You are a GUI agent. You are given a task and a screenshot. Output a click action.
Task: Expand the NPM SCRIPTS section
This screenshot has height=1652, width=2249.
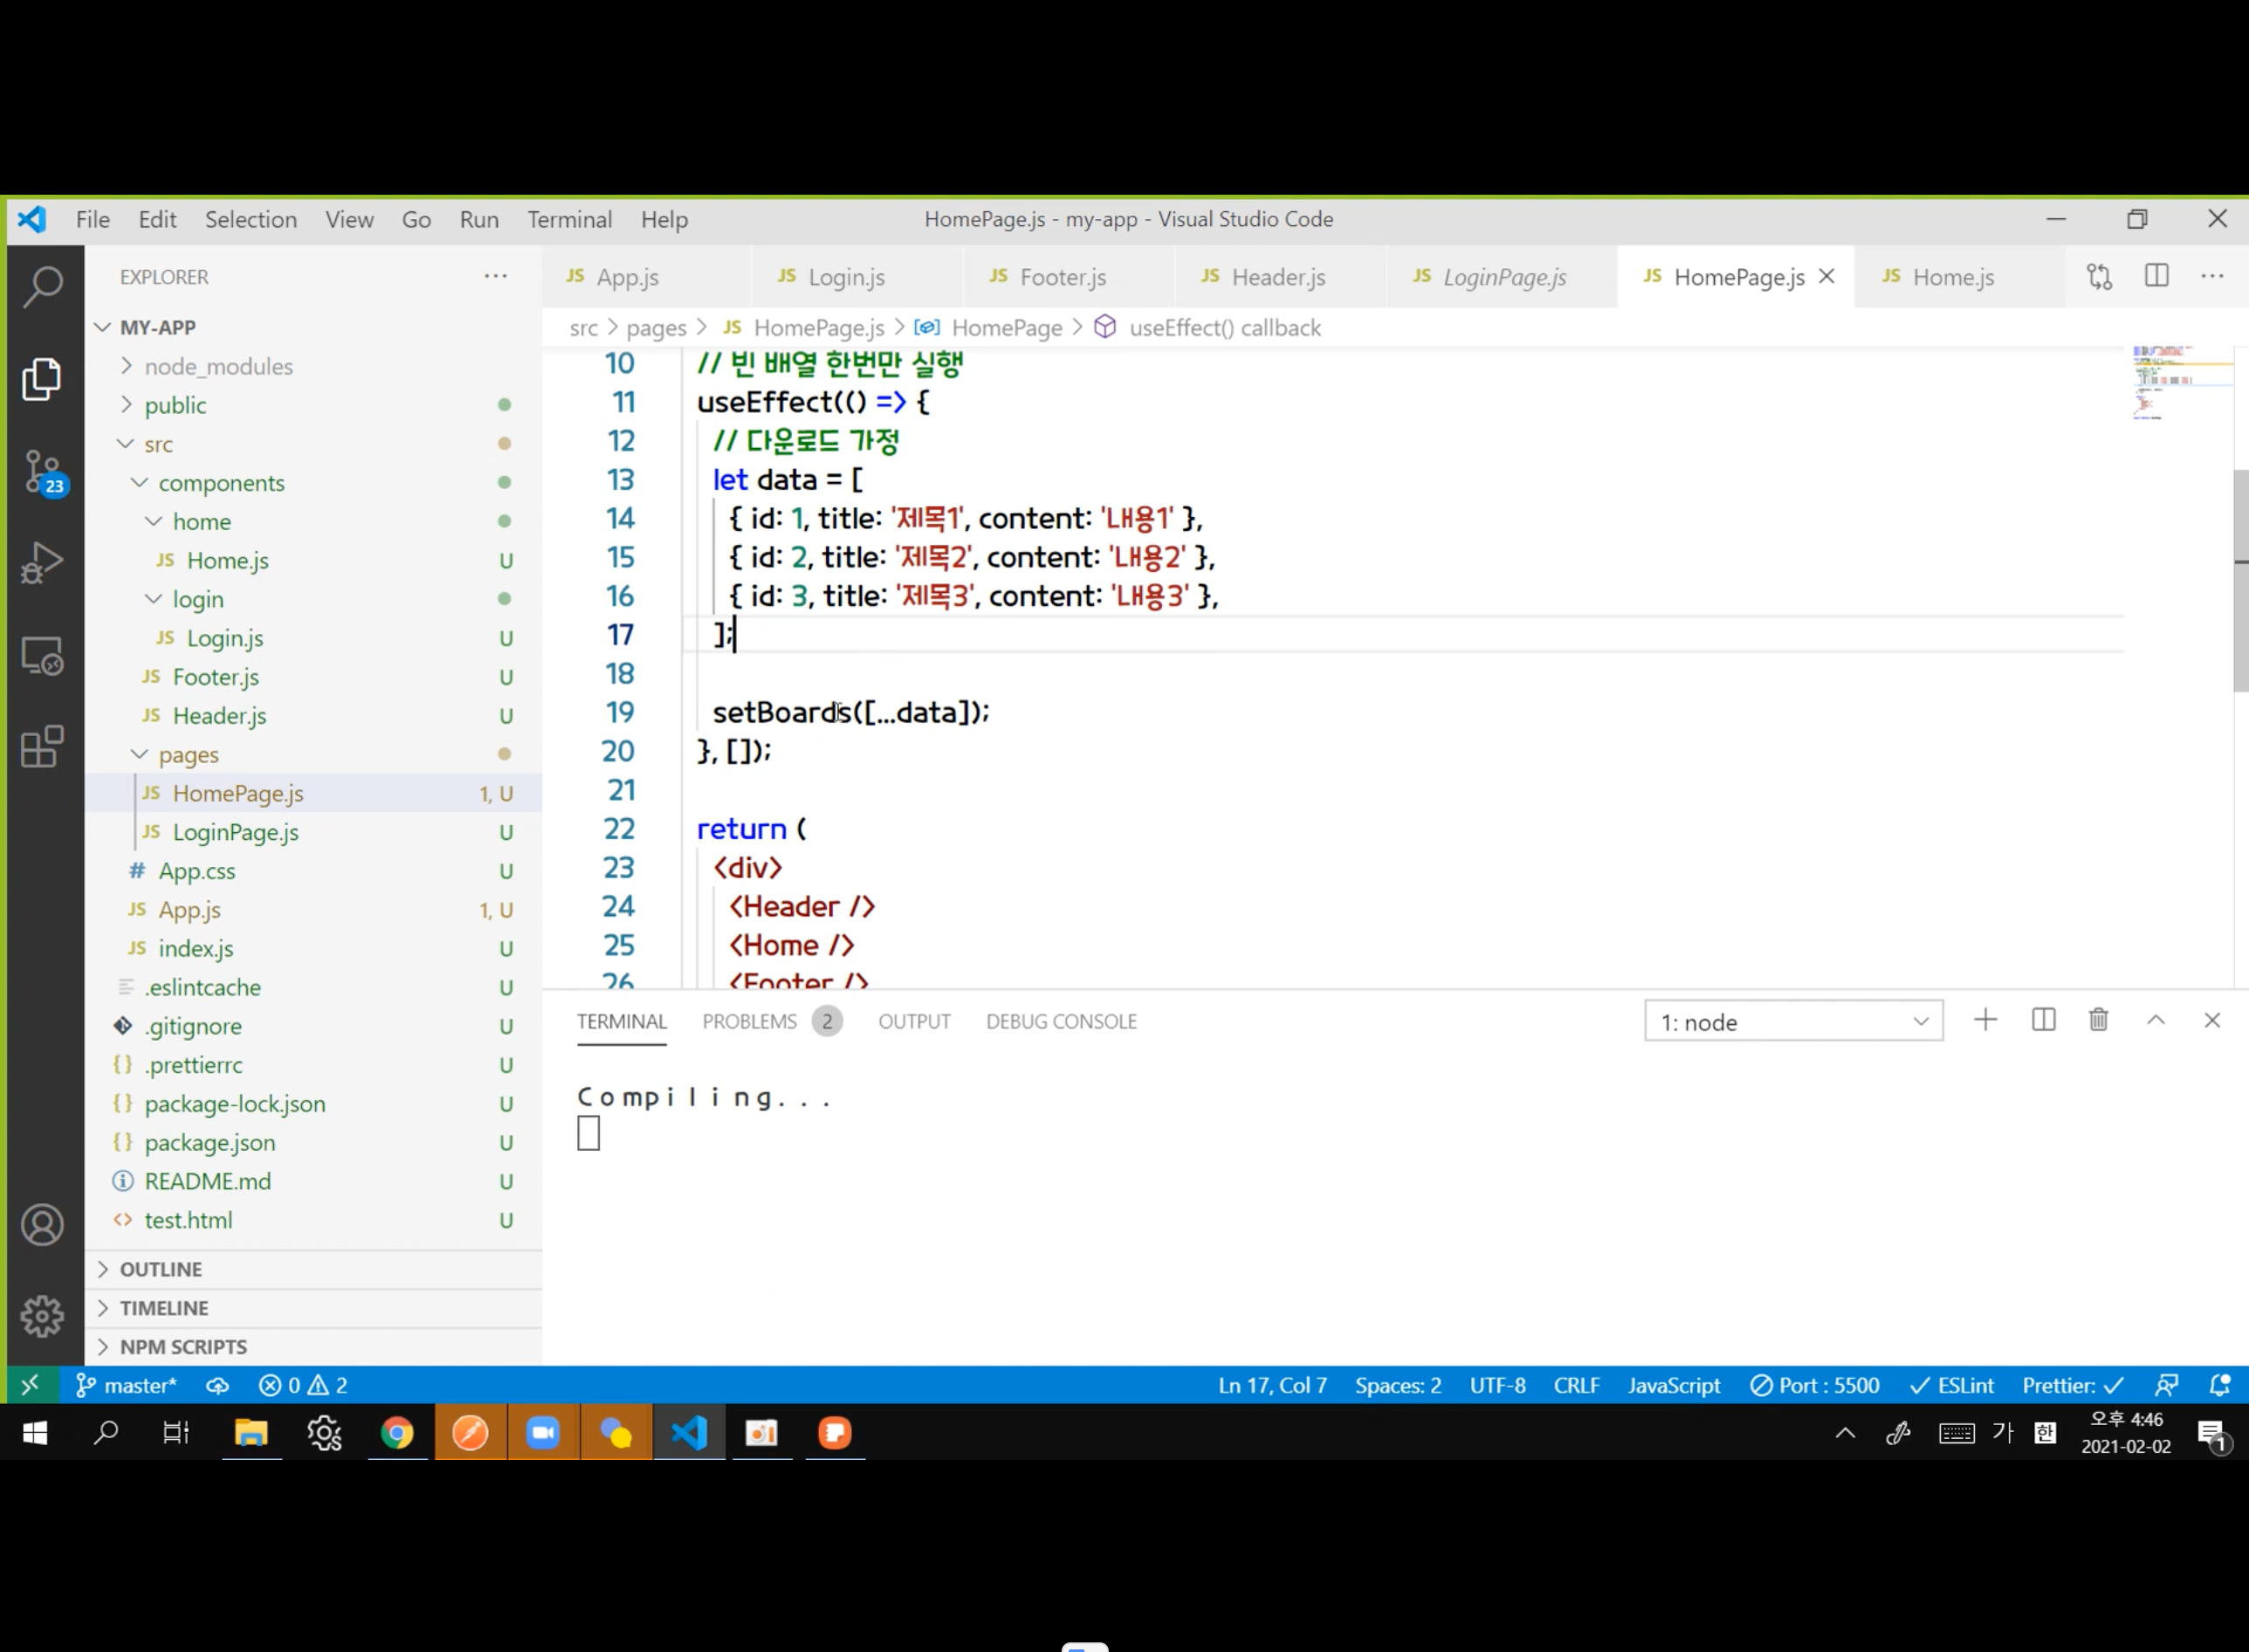(x=182, y=1347)
